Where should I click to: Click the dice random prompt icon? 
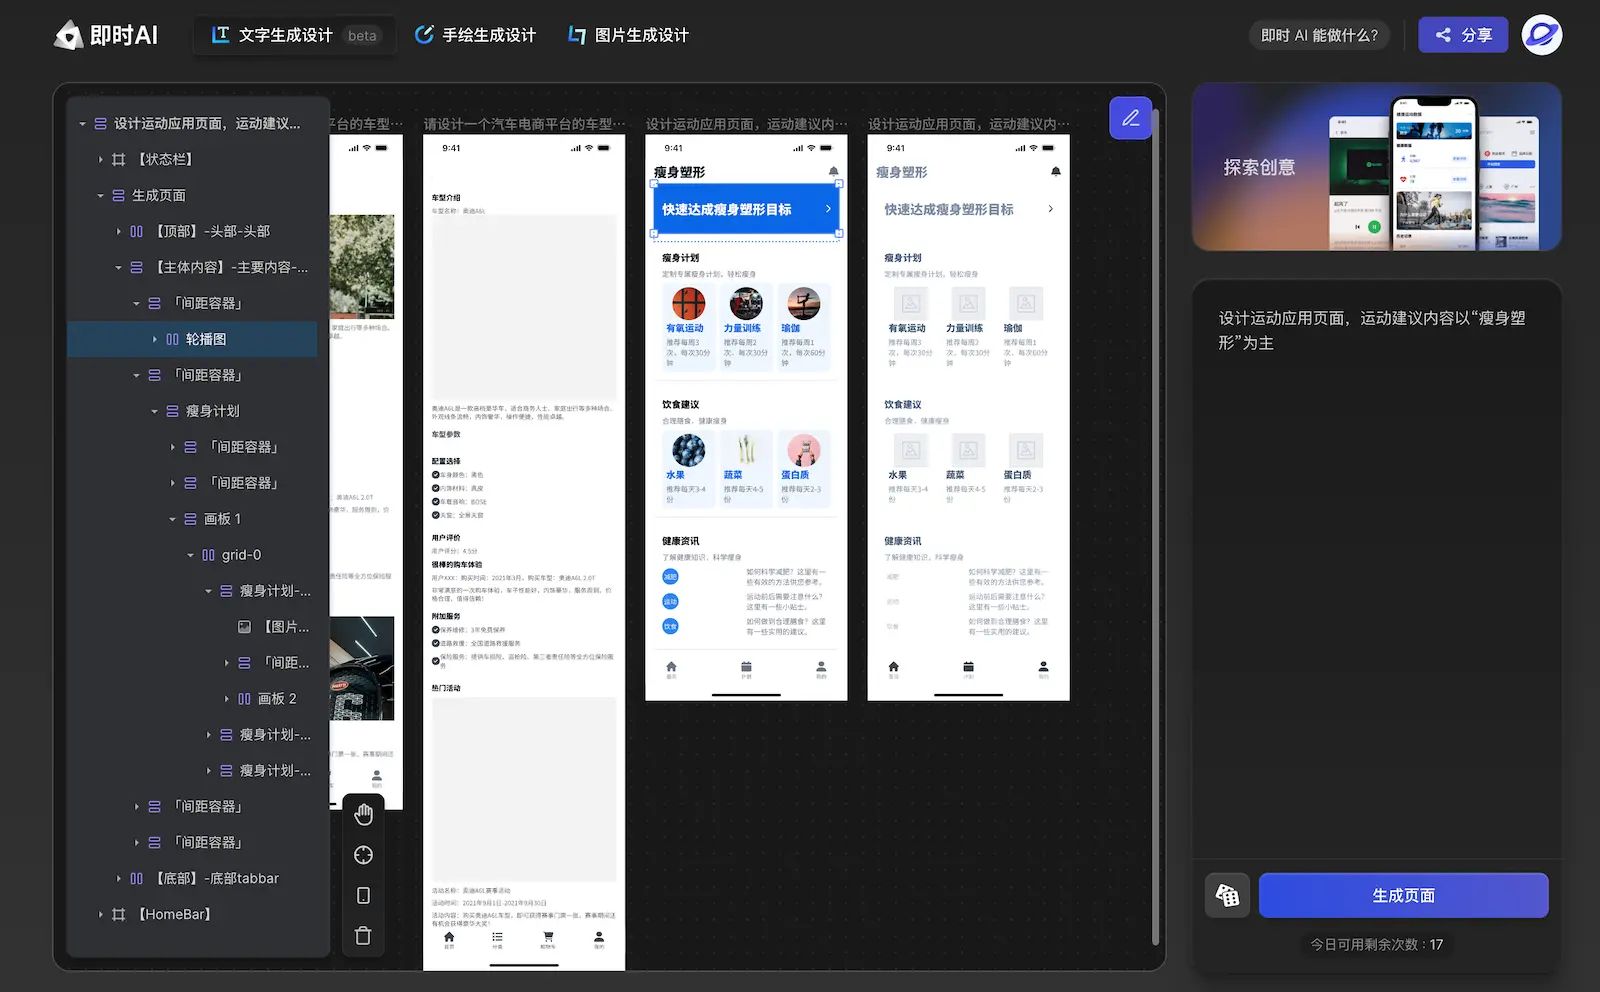(1227, 895)
